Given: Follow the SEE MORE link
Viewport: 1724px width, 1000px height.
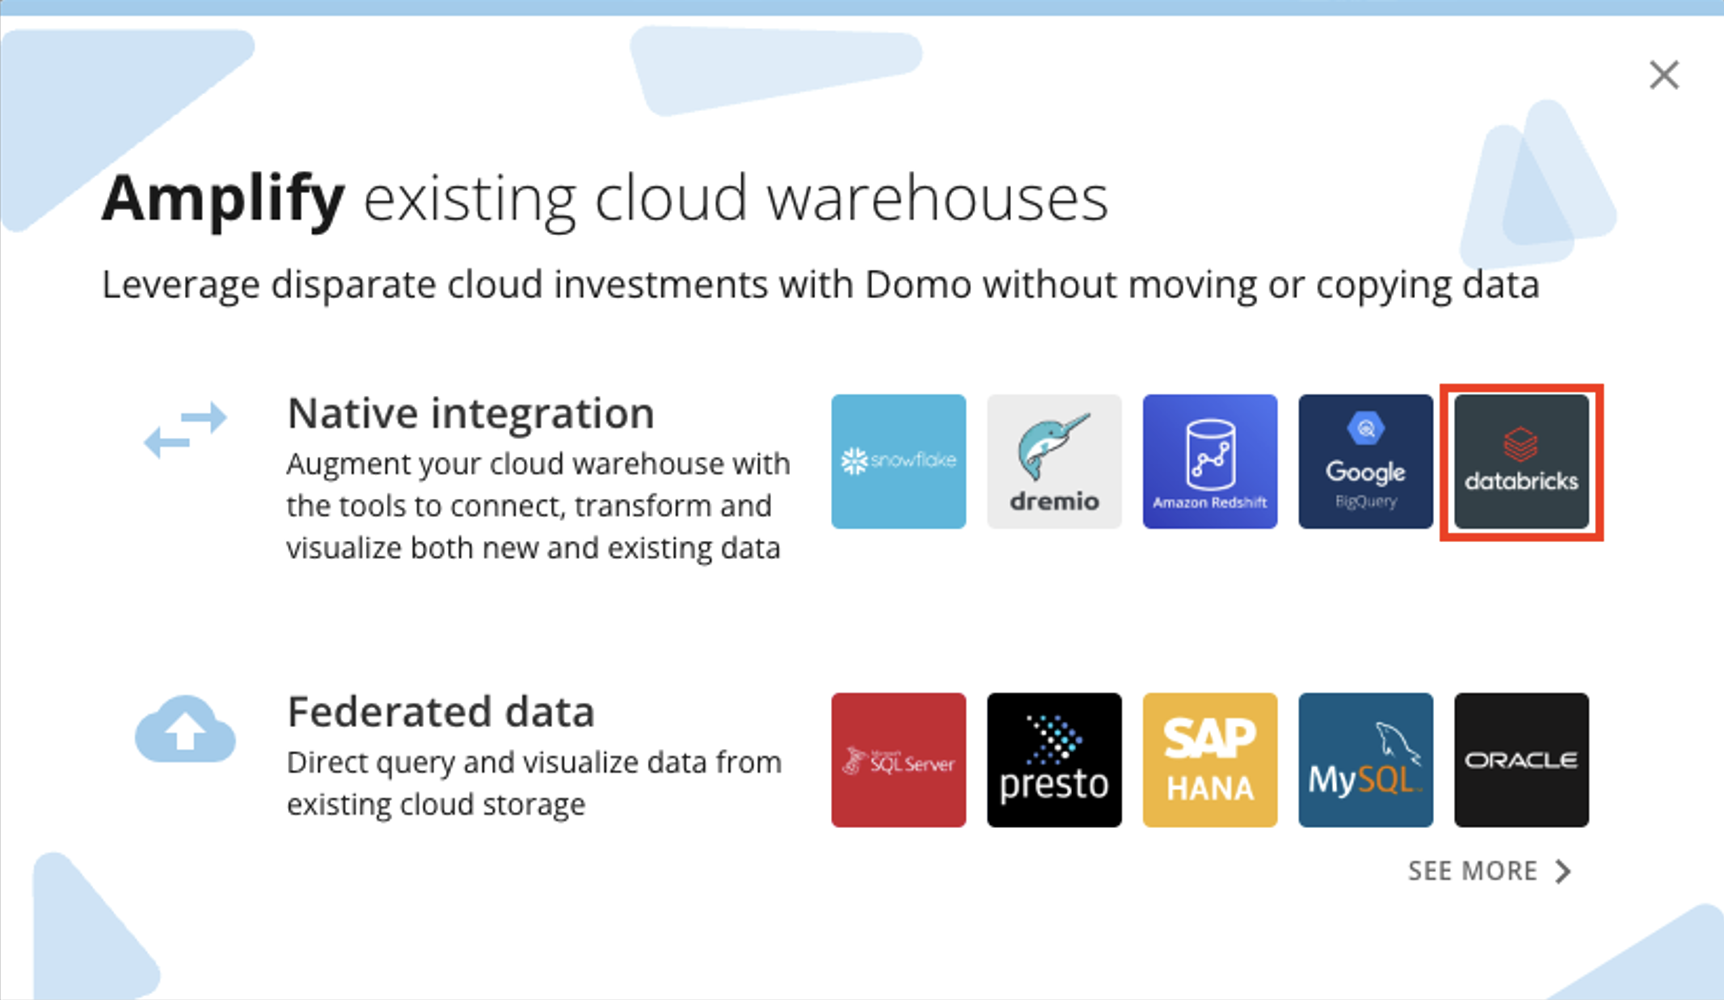Looking at the screenshot, I should click(x=1472, y=870).
